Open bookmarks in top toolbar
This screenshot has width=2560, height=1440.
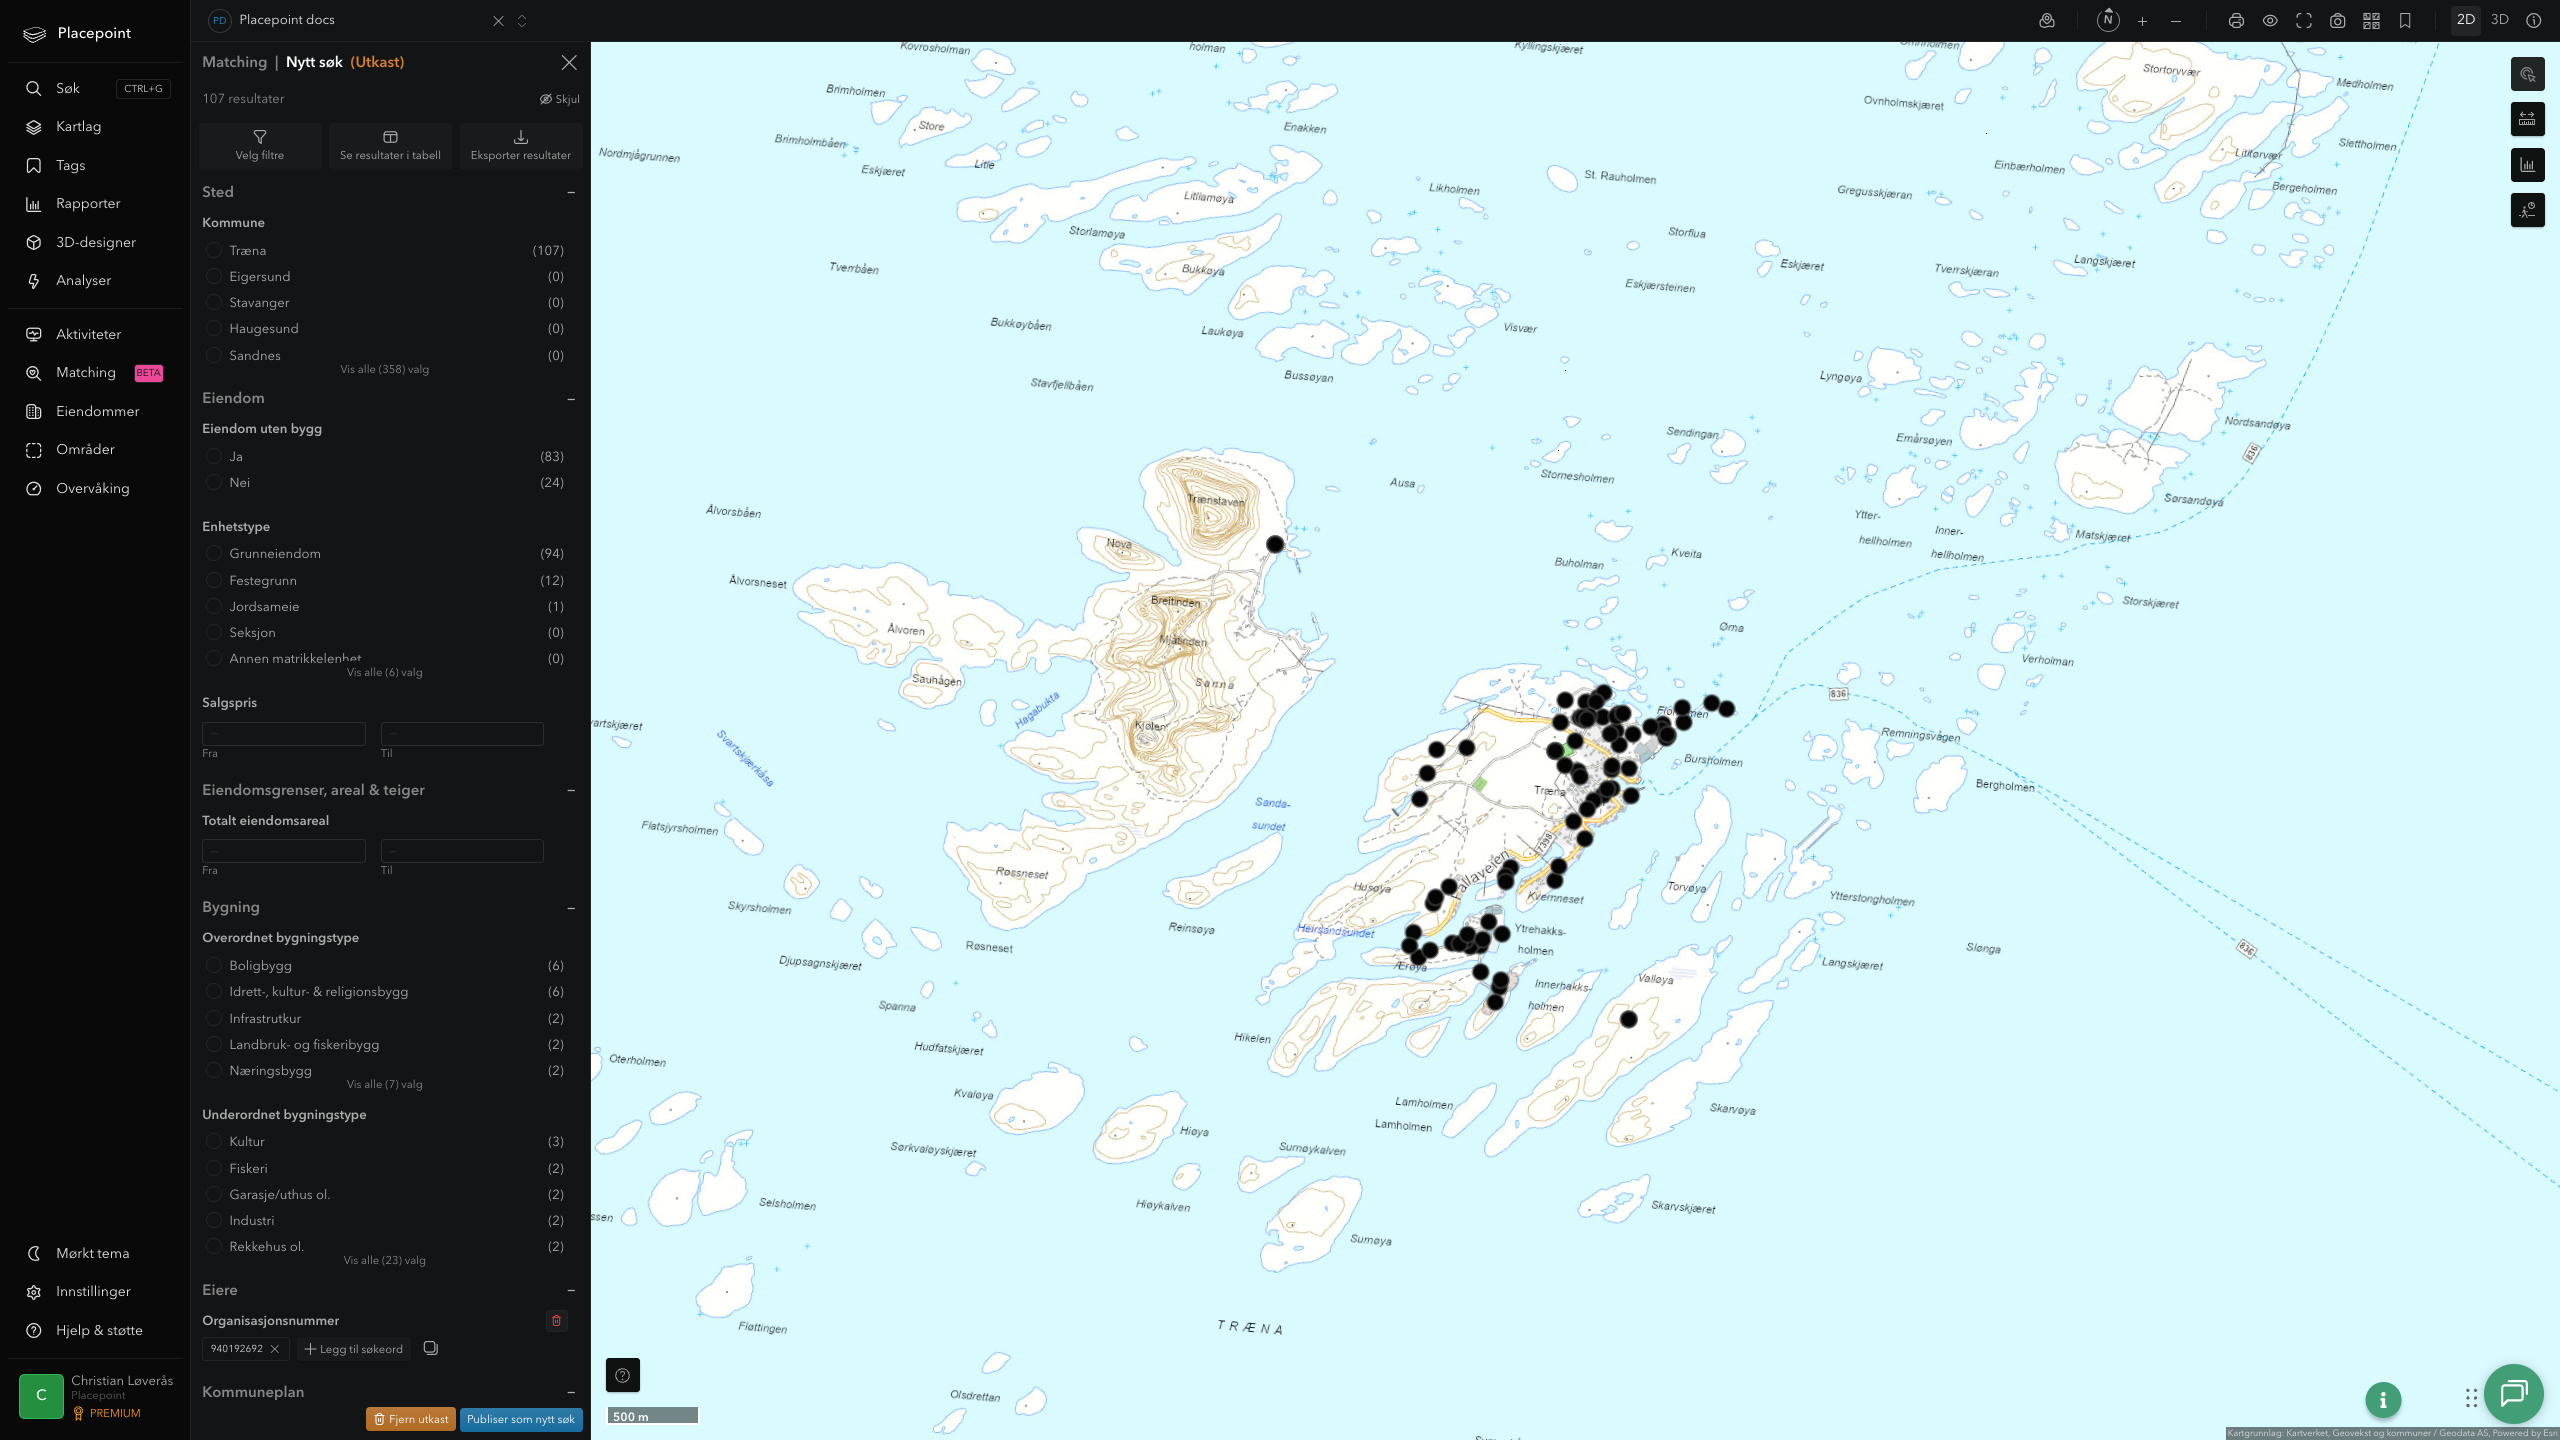pyautogui.click(x=2405, y=21)
